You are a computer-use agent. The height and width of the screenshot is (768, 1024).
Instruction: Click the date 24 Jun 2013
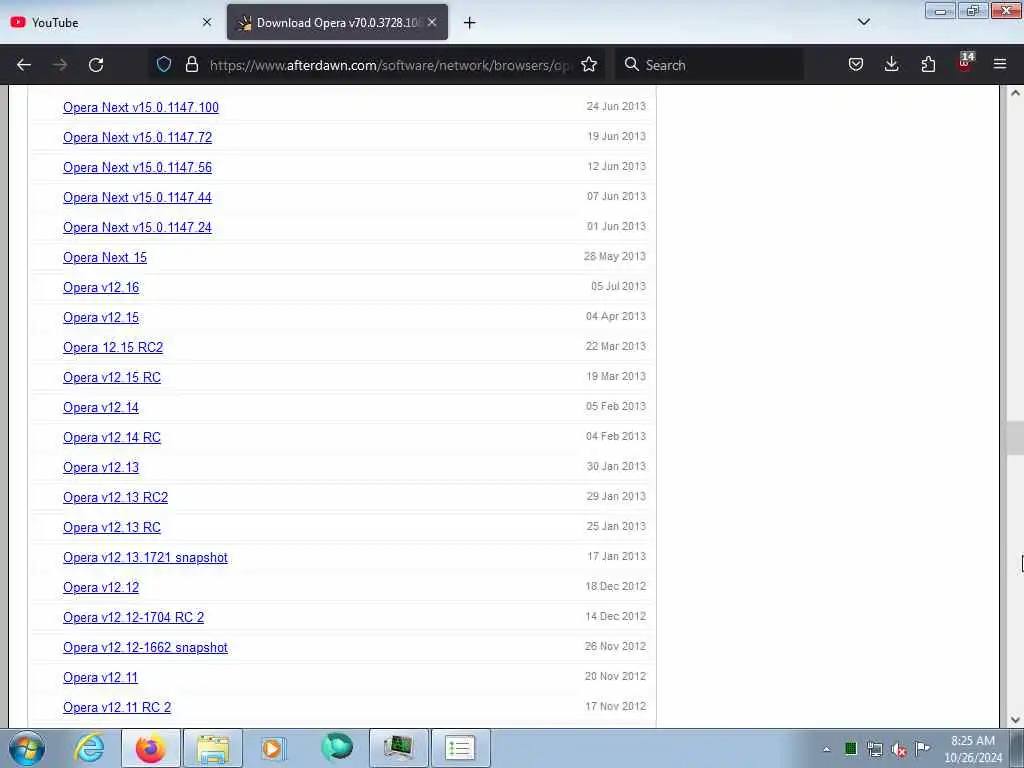[x=616, y=106]
